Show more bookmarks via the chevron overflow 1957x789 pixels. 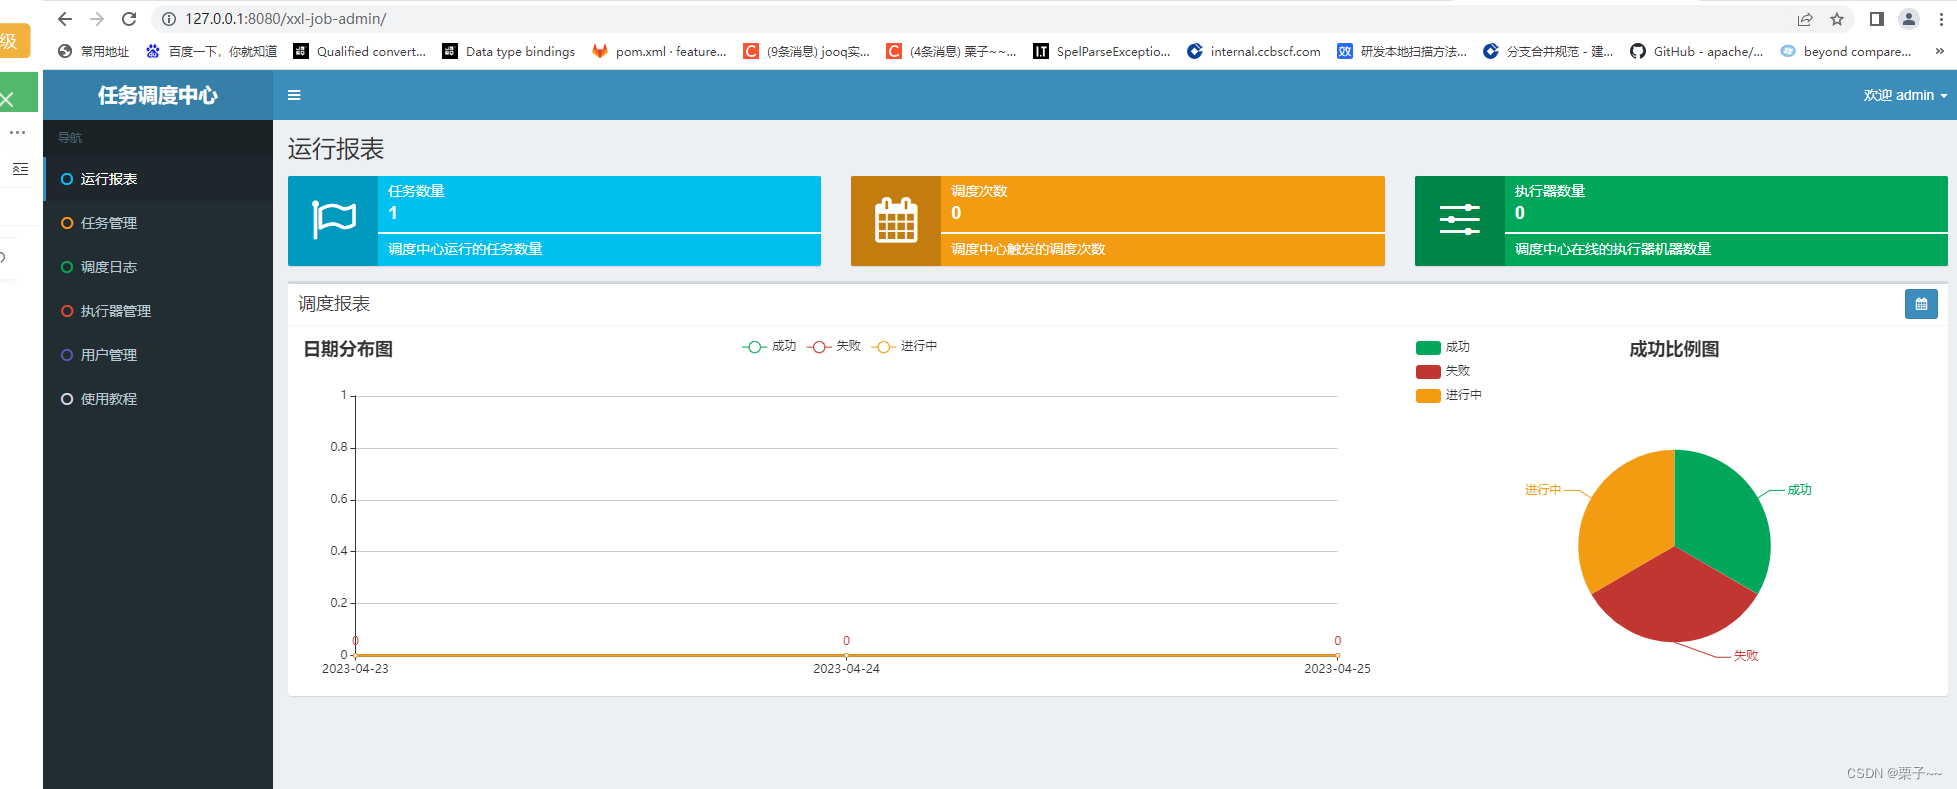[1939, 51]
